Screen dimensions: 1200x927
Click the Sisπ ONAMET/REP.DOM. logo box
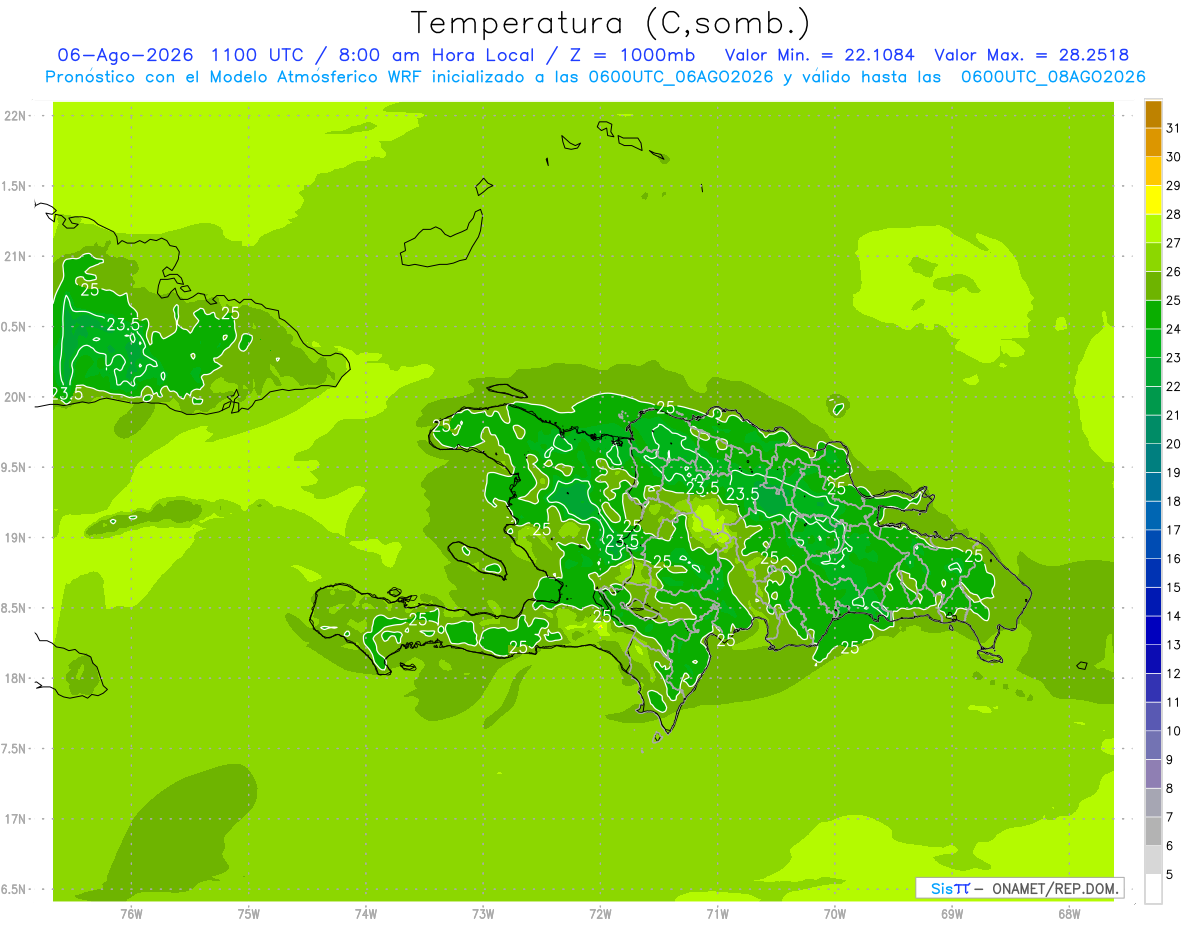(x=1019, y=888)
